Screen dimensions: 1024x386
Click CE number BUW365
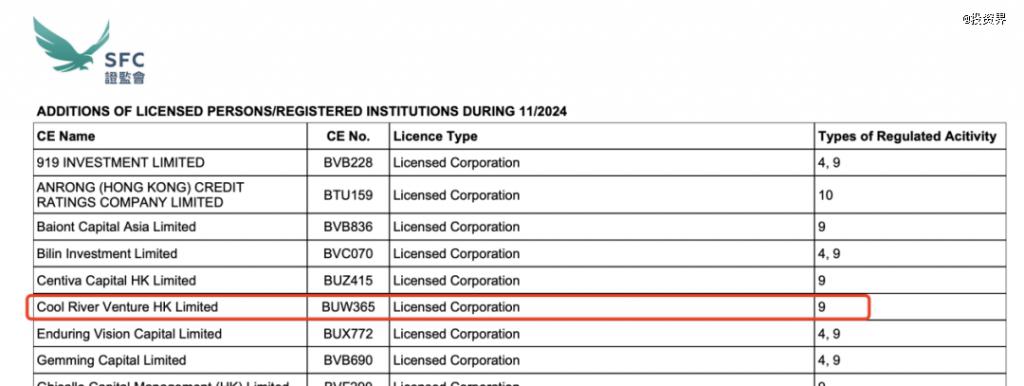coord(348,307)
